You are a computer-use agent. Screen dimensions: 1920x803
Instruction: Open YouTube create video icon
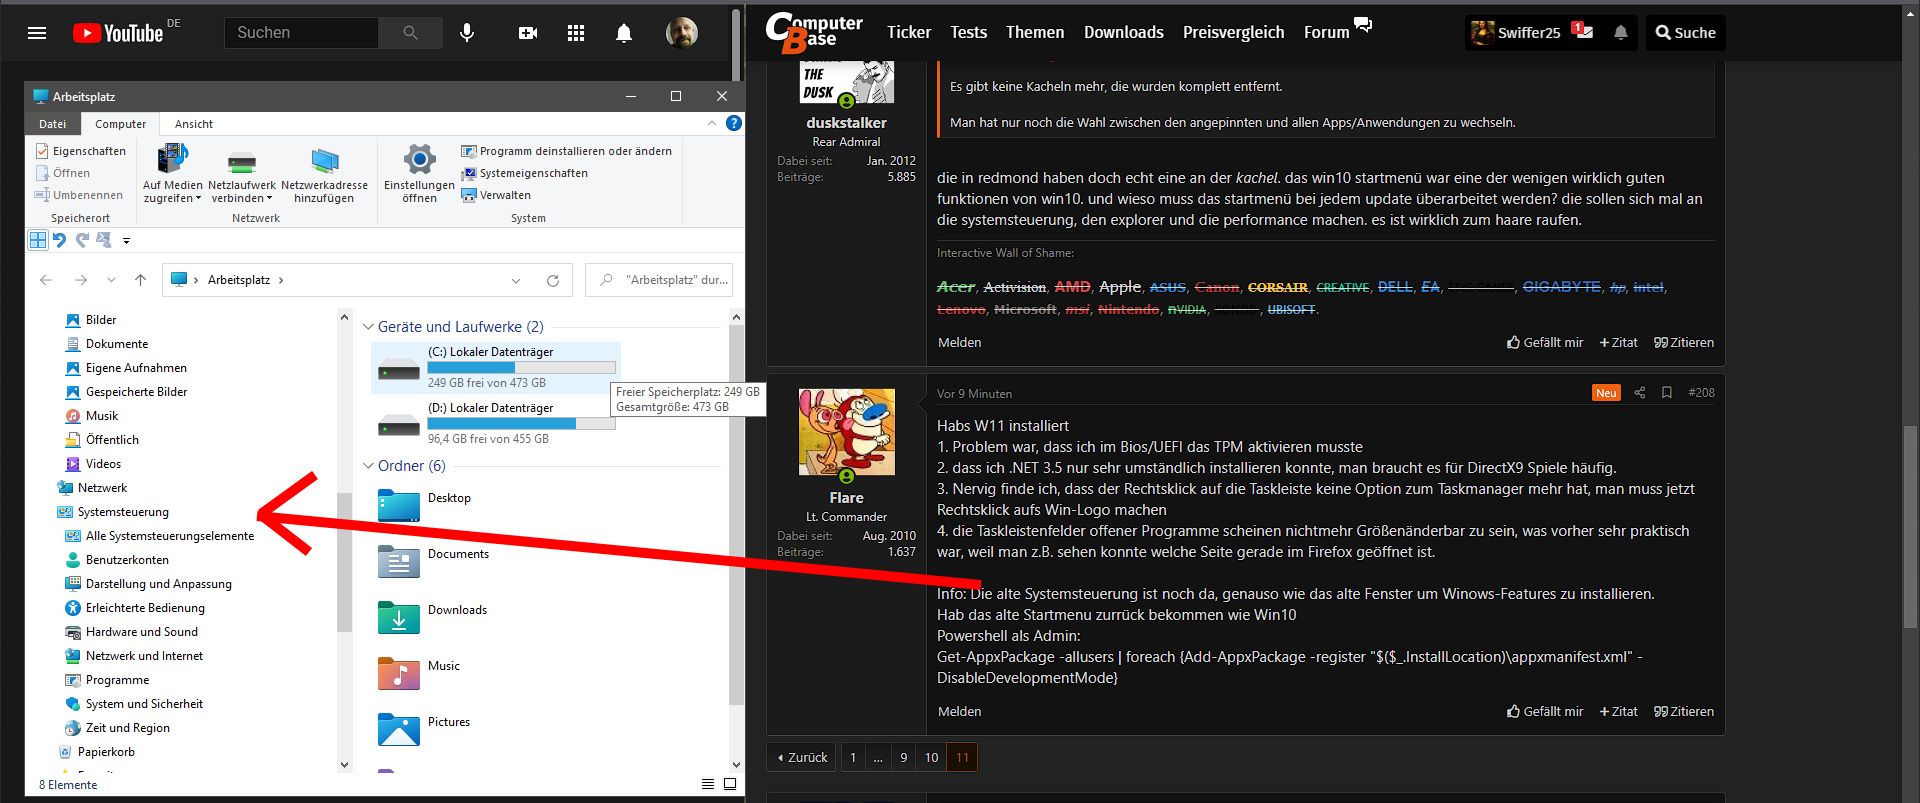click(x=528, y=33)
